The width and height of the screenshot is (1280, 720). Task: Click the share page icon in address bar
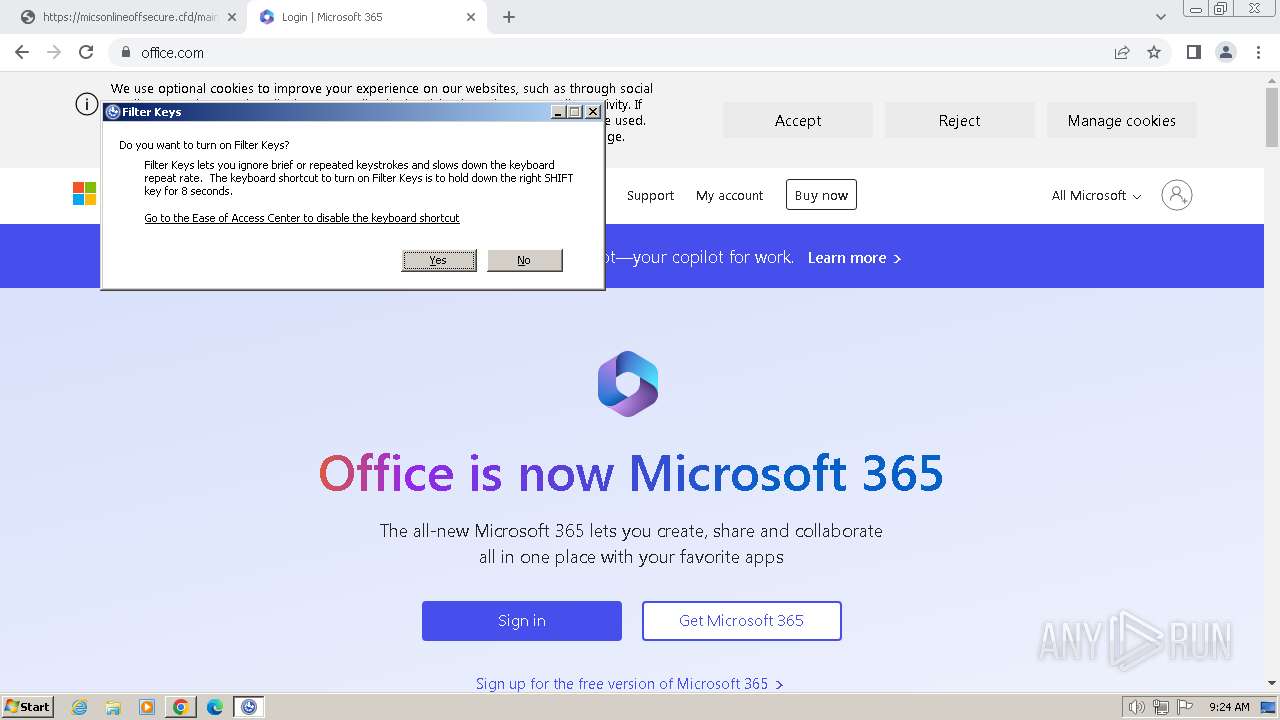click(1122, 52)
